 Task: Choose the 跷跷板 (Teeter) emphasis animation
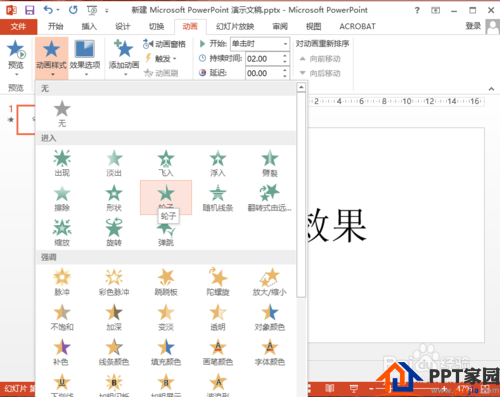tap(166, 282)
